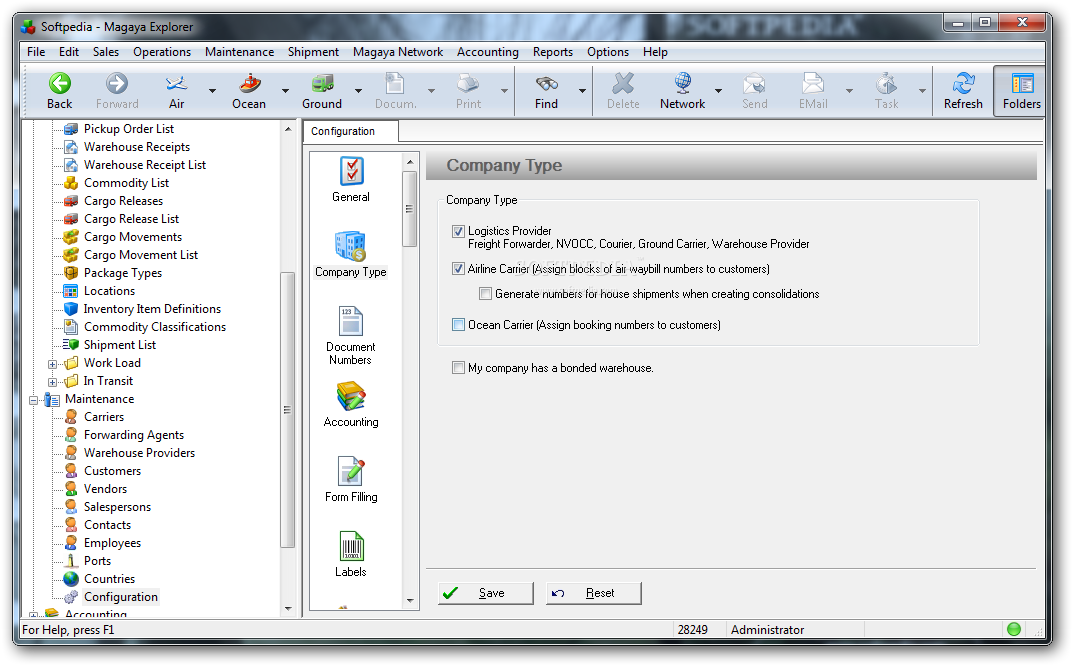Open the File menu
This screenshot has height=666, width=1073.
pyautogui.click(x=36, y=52)
